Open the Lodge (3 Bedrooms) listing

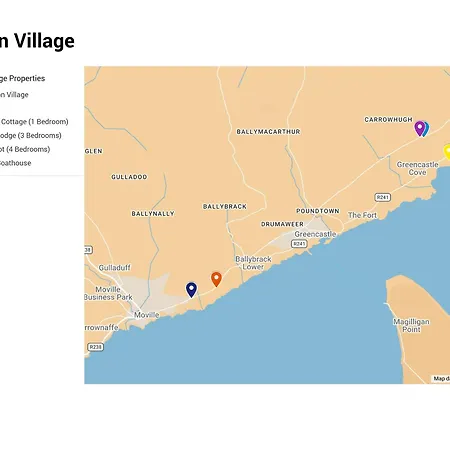[31, 135]
